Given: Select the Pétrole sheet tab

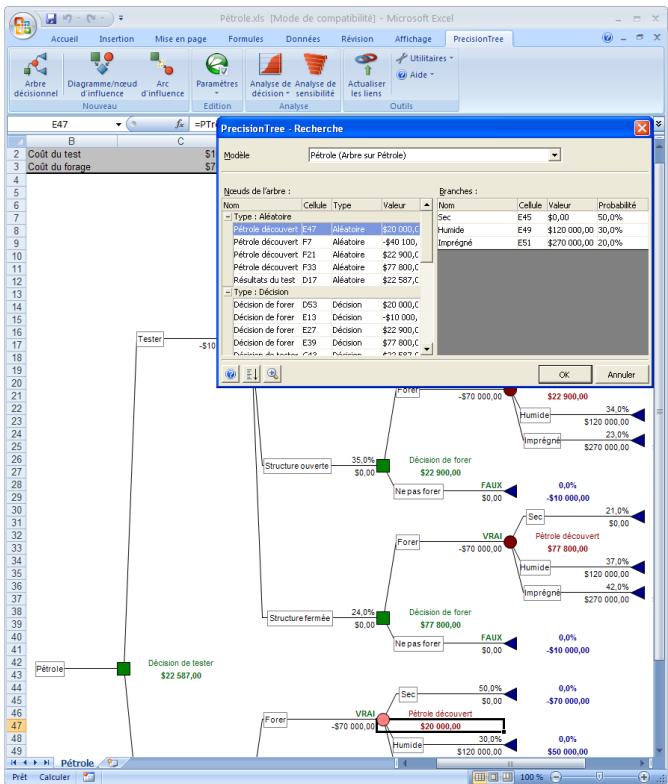Looking at the screenshot, I should click(77, 763).
